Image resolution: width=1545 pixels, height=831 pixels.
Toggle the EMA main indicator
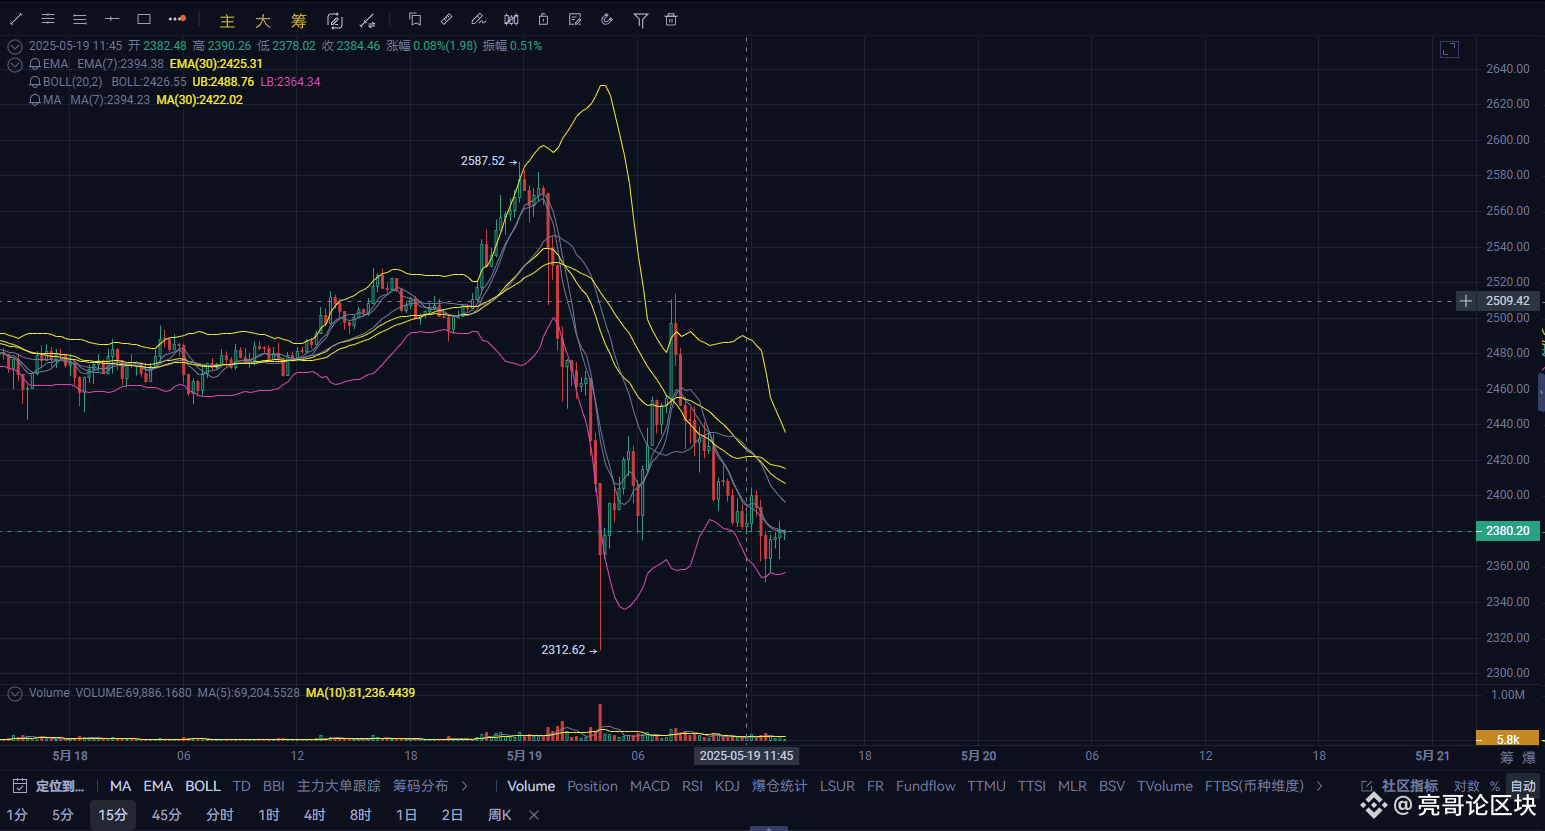tap(158, 786)
